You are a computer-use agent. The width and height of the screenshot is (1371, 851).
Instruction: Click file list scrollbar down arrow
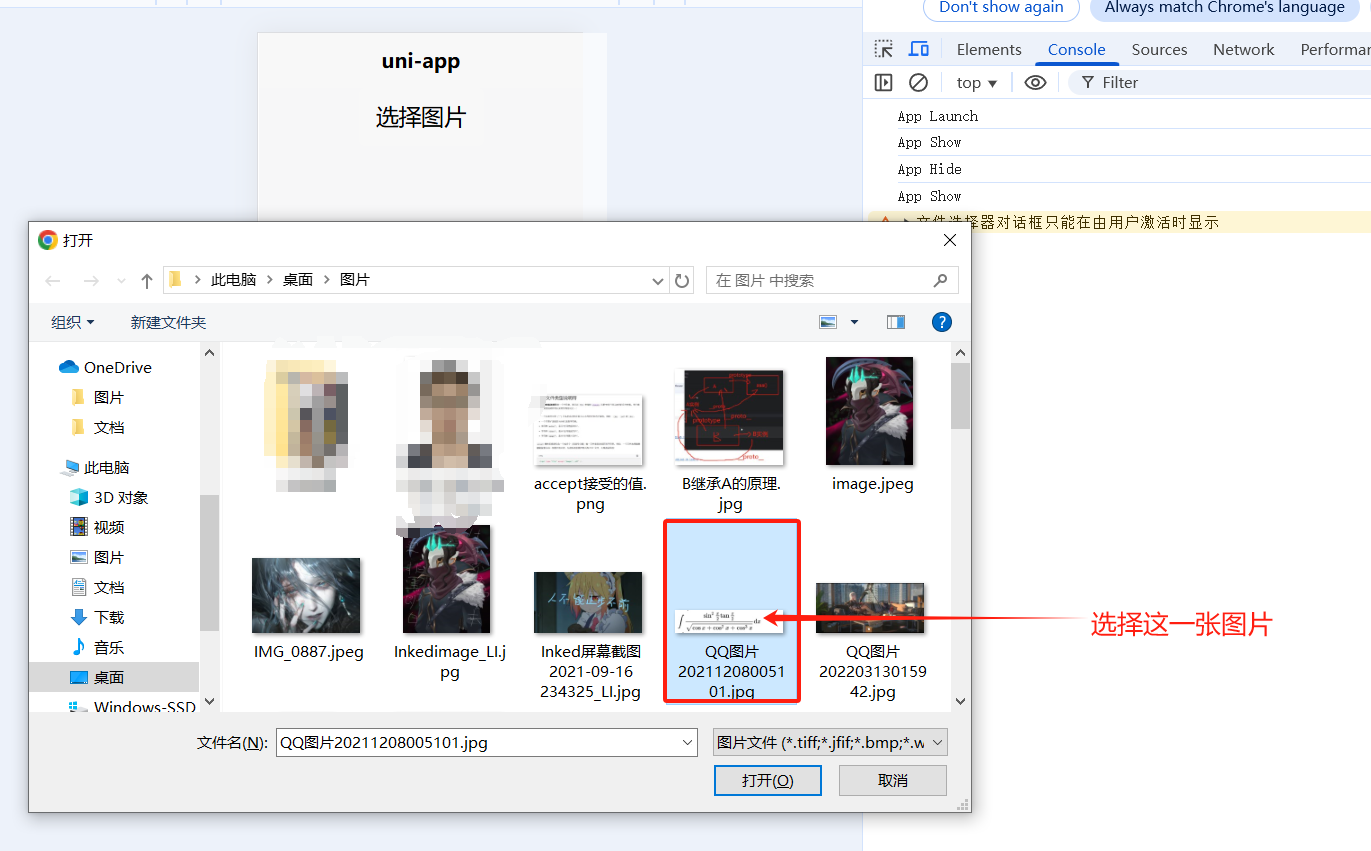(x=960, y=702)
